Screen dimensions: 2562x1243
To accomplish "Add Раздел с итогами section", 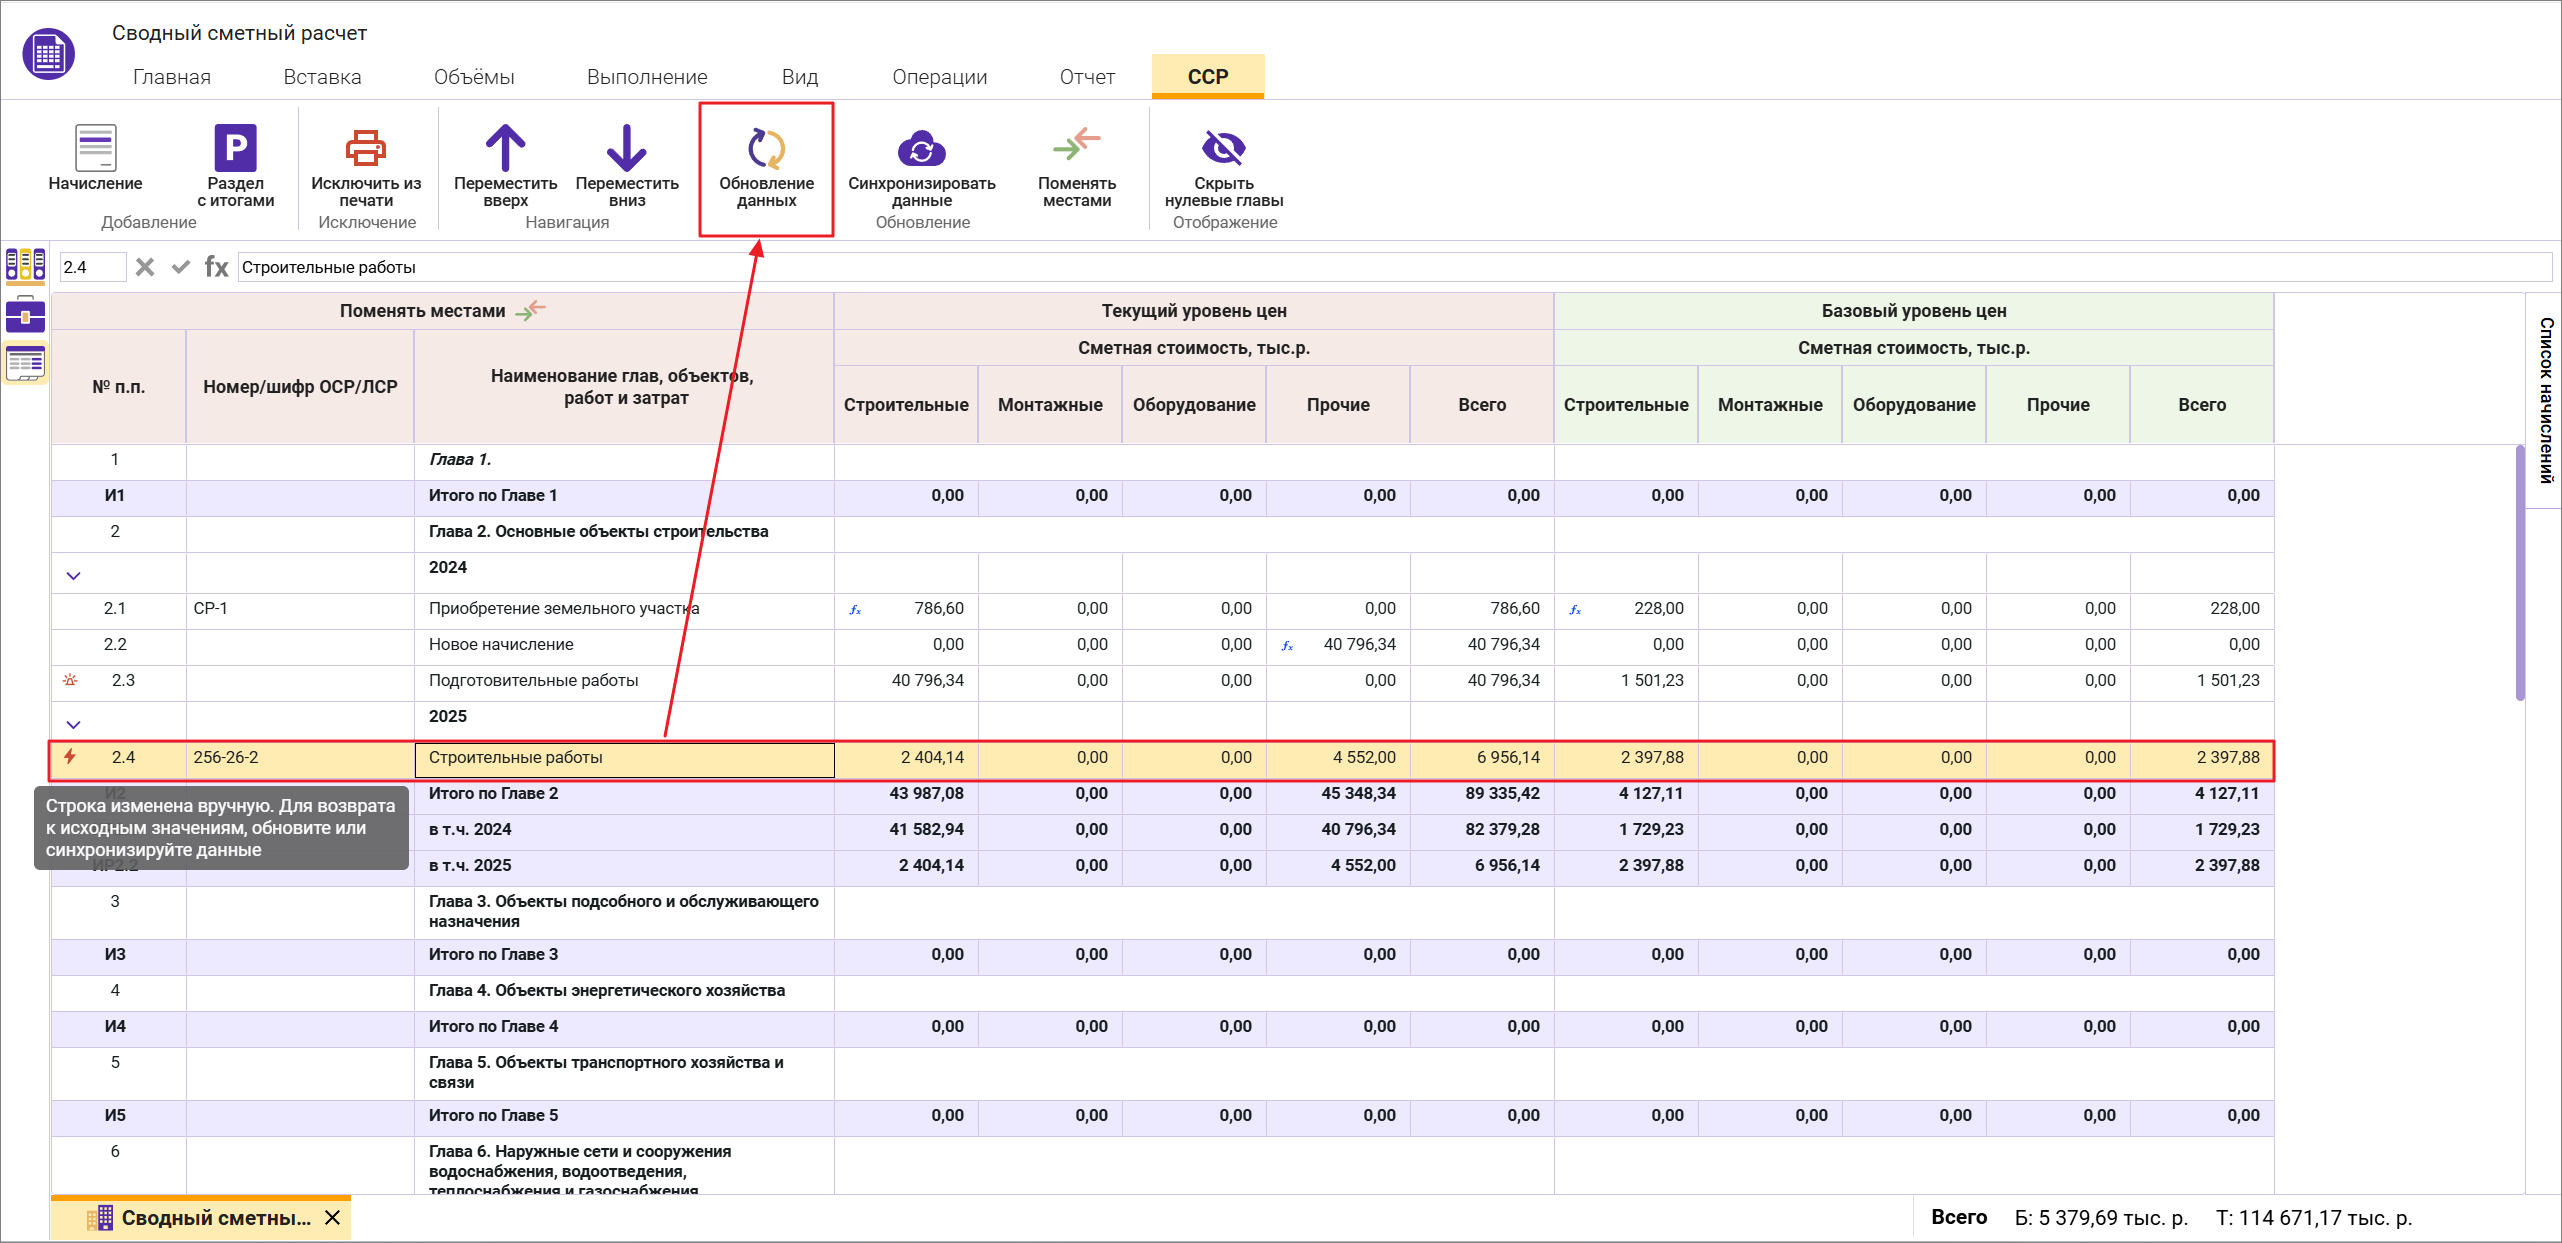I will [x=235, y=148].
